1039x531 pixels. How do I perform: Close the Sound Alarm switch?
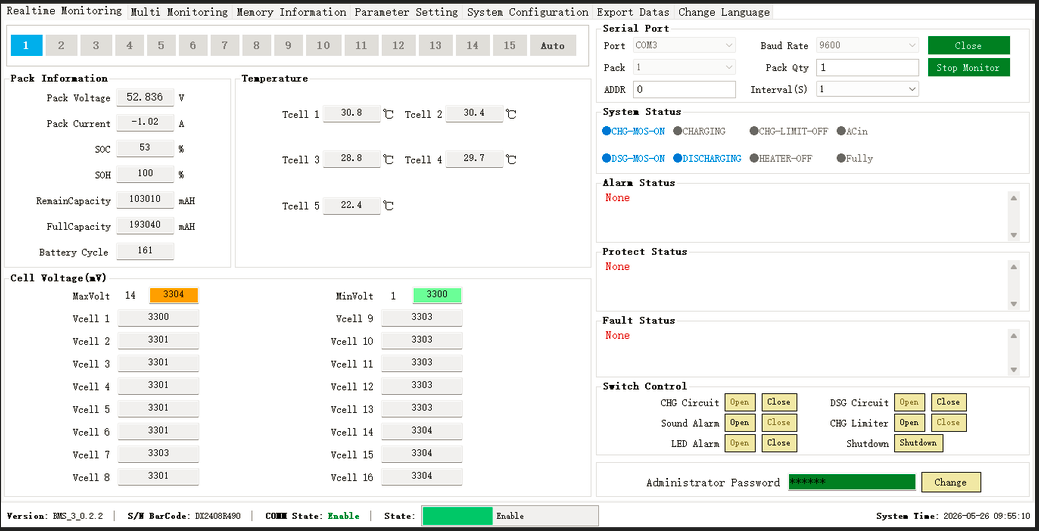779,422
